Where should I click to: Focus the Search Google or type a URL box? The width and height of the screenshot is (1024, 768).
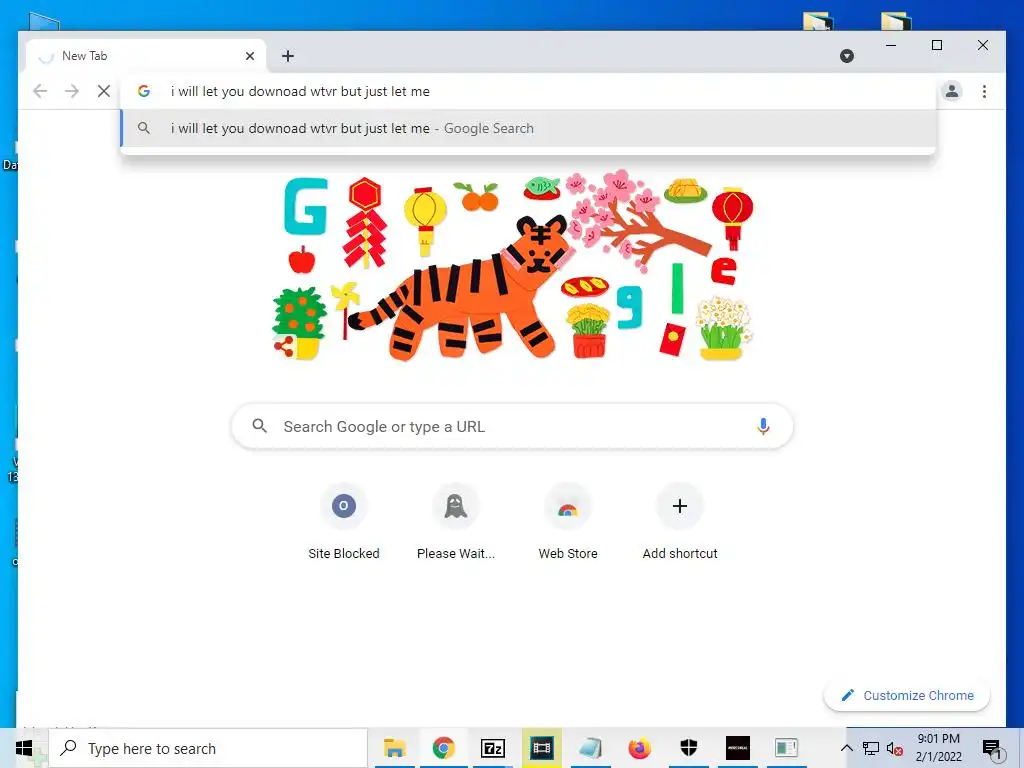click(x=513, y=426)
